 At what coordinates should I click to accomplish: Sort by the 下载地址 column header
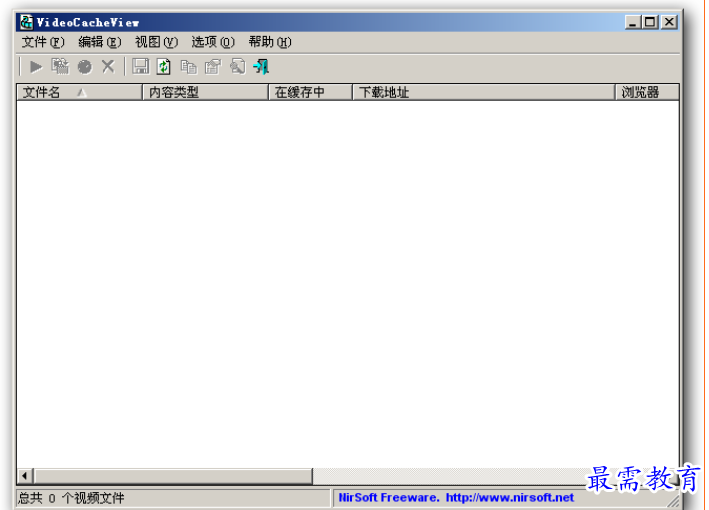484,92
